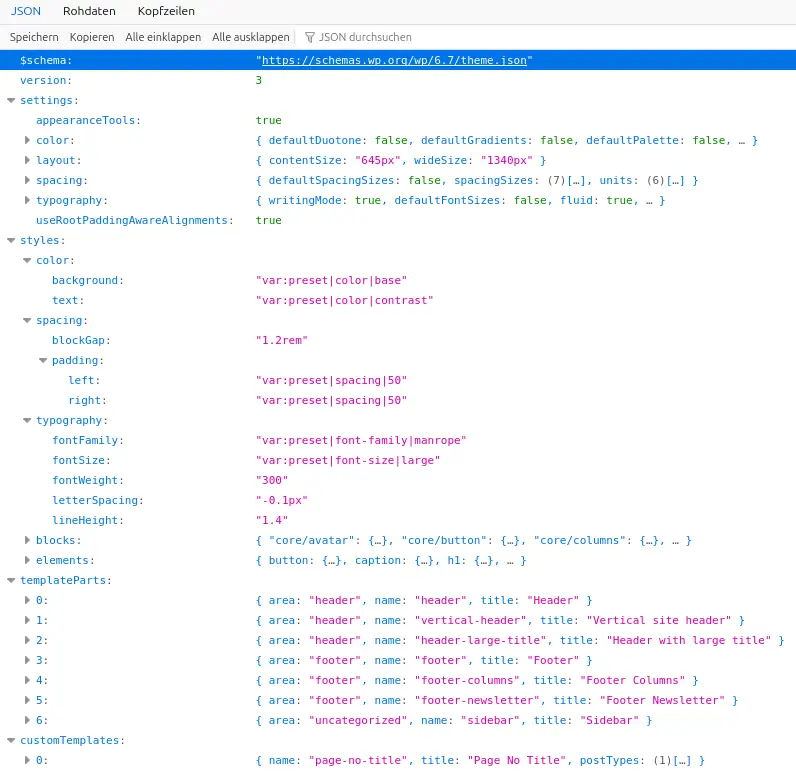This screenshot has height=781, width=796.
Task: Collapse the padding node arrow
Action: [43, 361]
